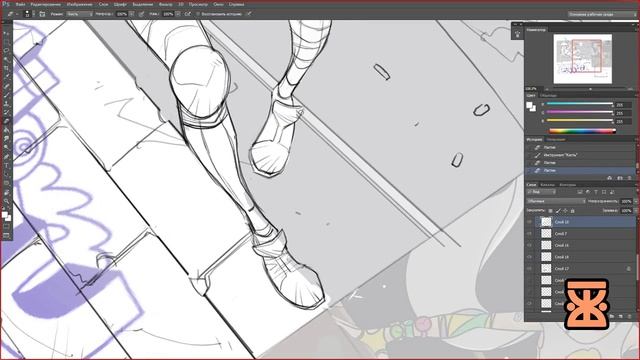
Task: Lock layer position icon
Action: point(565,211)
